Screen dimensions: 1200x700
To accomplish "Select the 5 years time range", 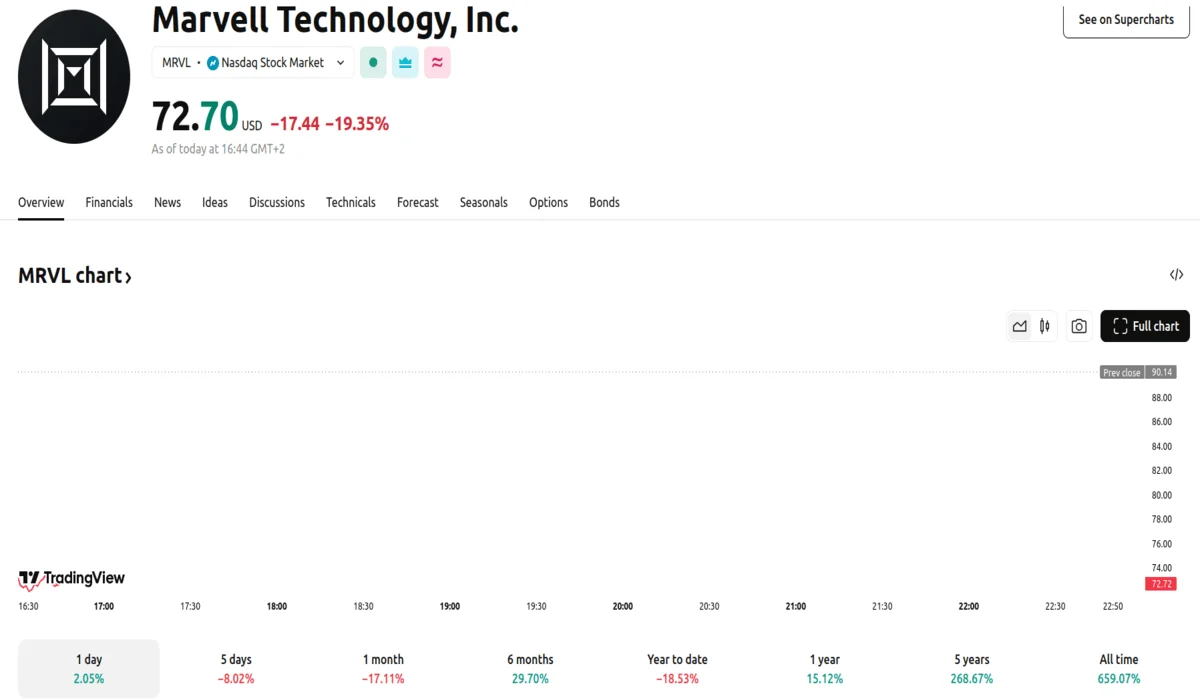I will pyautogui.click(x=971, y=668).
